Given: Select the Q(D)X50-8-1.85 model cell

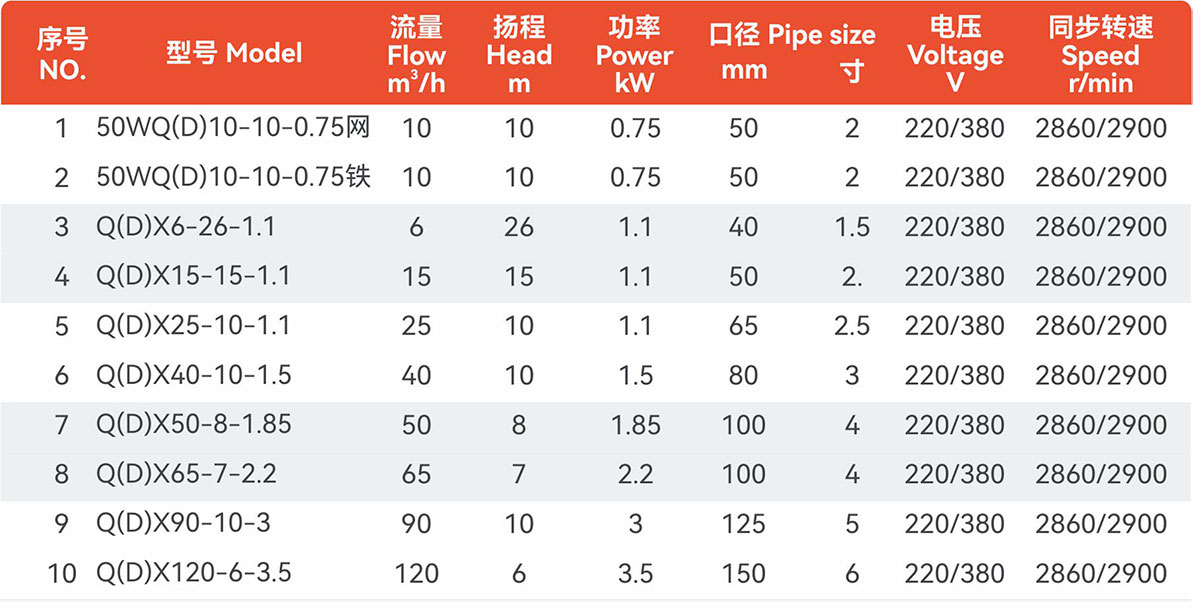Looking at the screenshot, I should (193, 424).
